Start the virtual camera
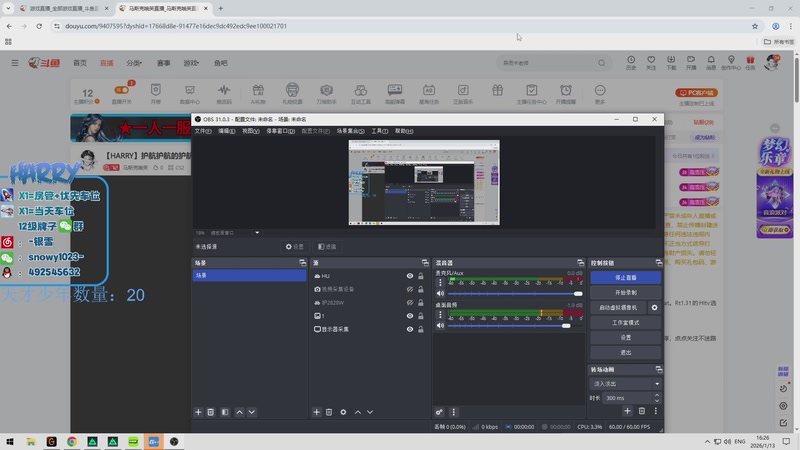Image resolution: width=800 pixels, height=450 pixels. (618, 308)
